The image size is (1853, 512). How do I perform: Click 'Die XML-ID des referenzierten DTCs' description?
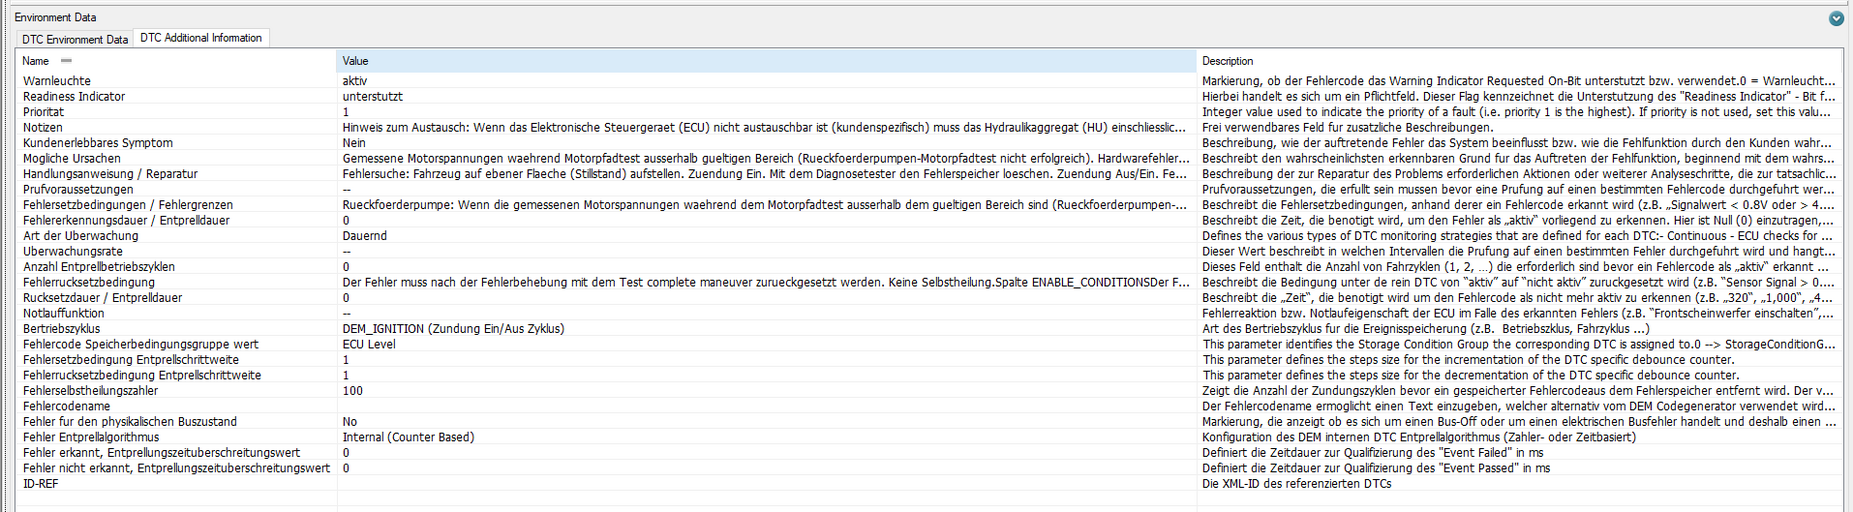[x=1296, y=484]
